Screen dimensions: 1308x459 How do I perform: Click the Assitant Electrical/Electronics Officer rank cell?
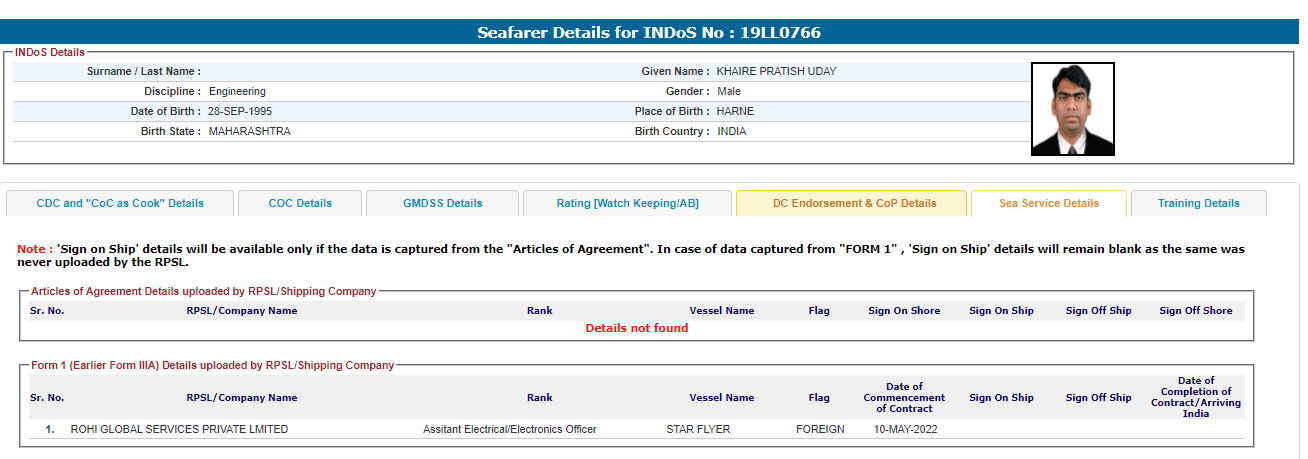[x=510, y=429]
